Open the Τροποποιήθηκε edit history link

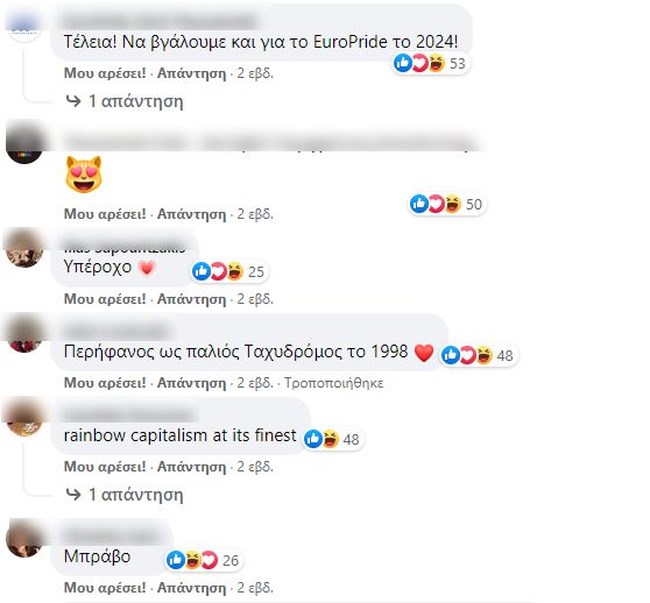334,383
